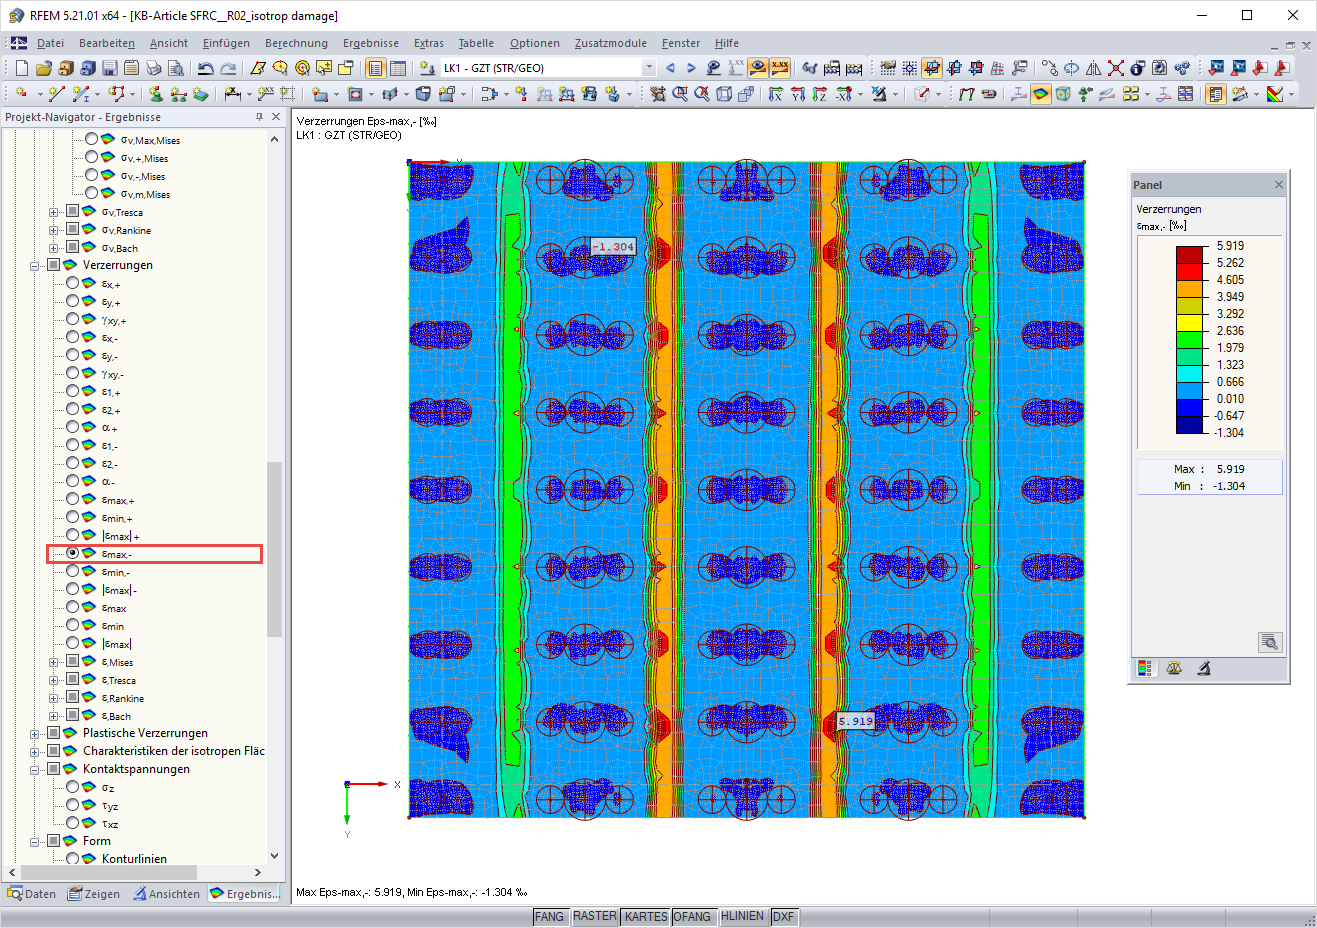Toggle the Plastische Verzerrungen checkbox

point(54,733)
